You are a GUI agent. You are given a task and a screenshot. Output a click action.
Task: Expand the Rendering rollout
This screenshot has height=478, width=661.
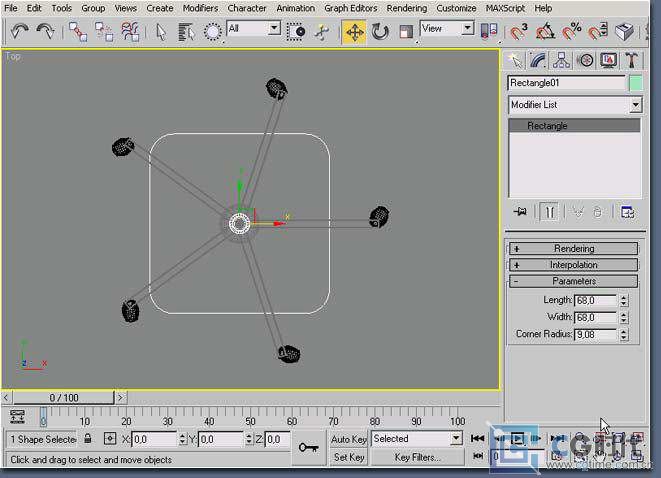point(574,249)
